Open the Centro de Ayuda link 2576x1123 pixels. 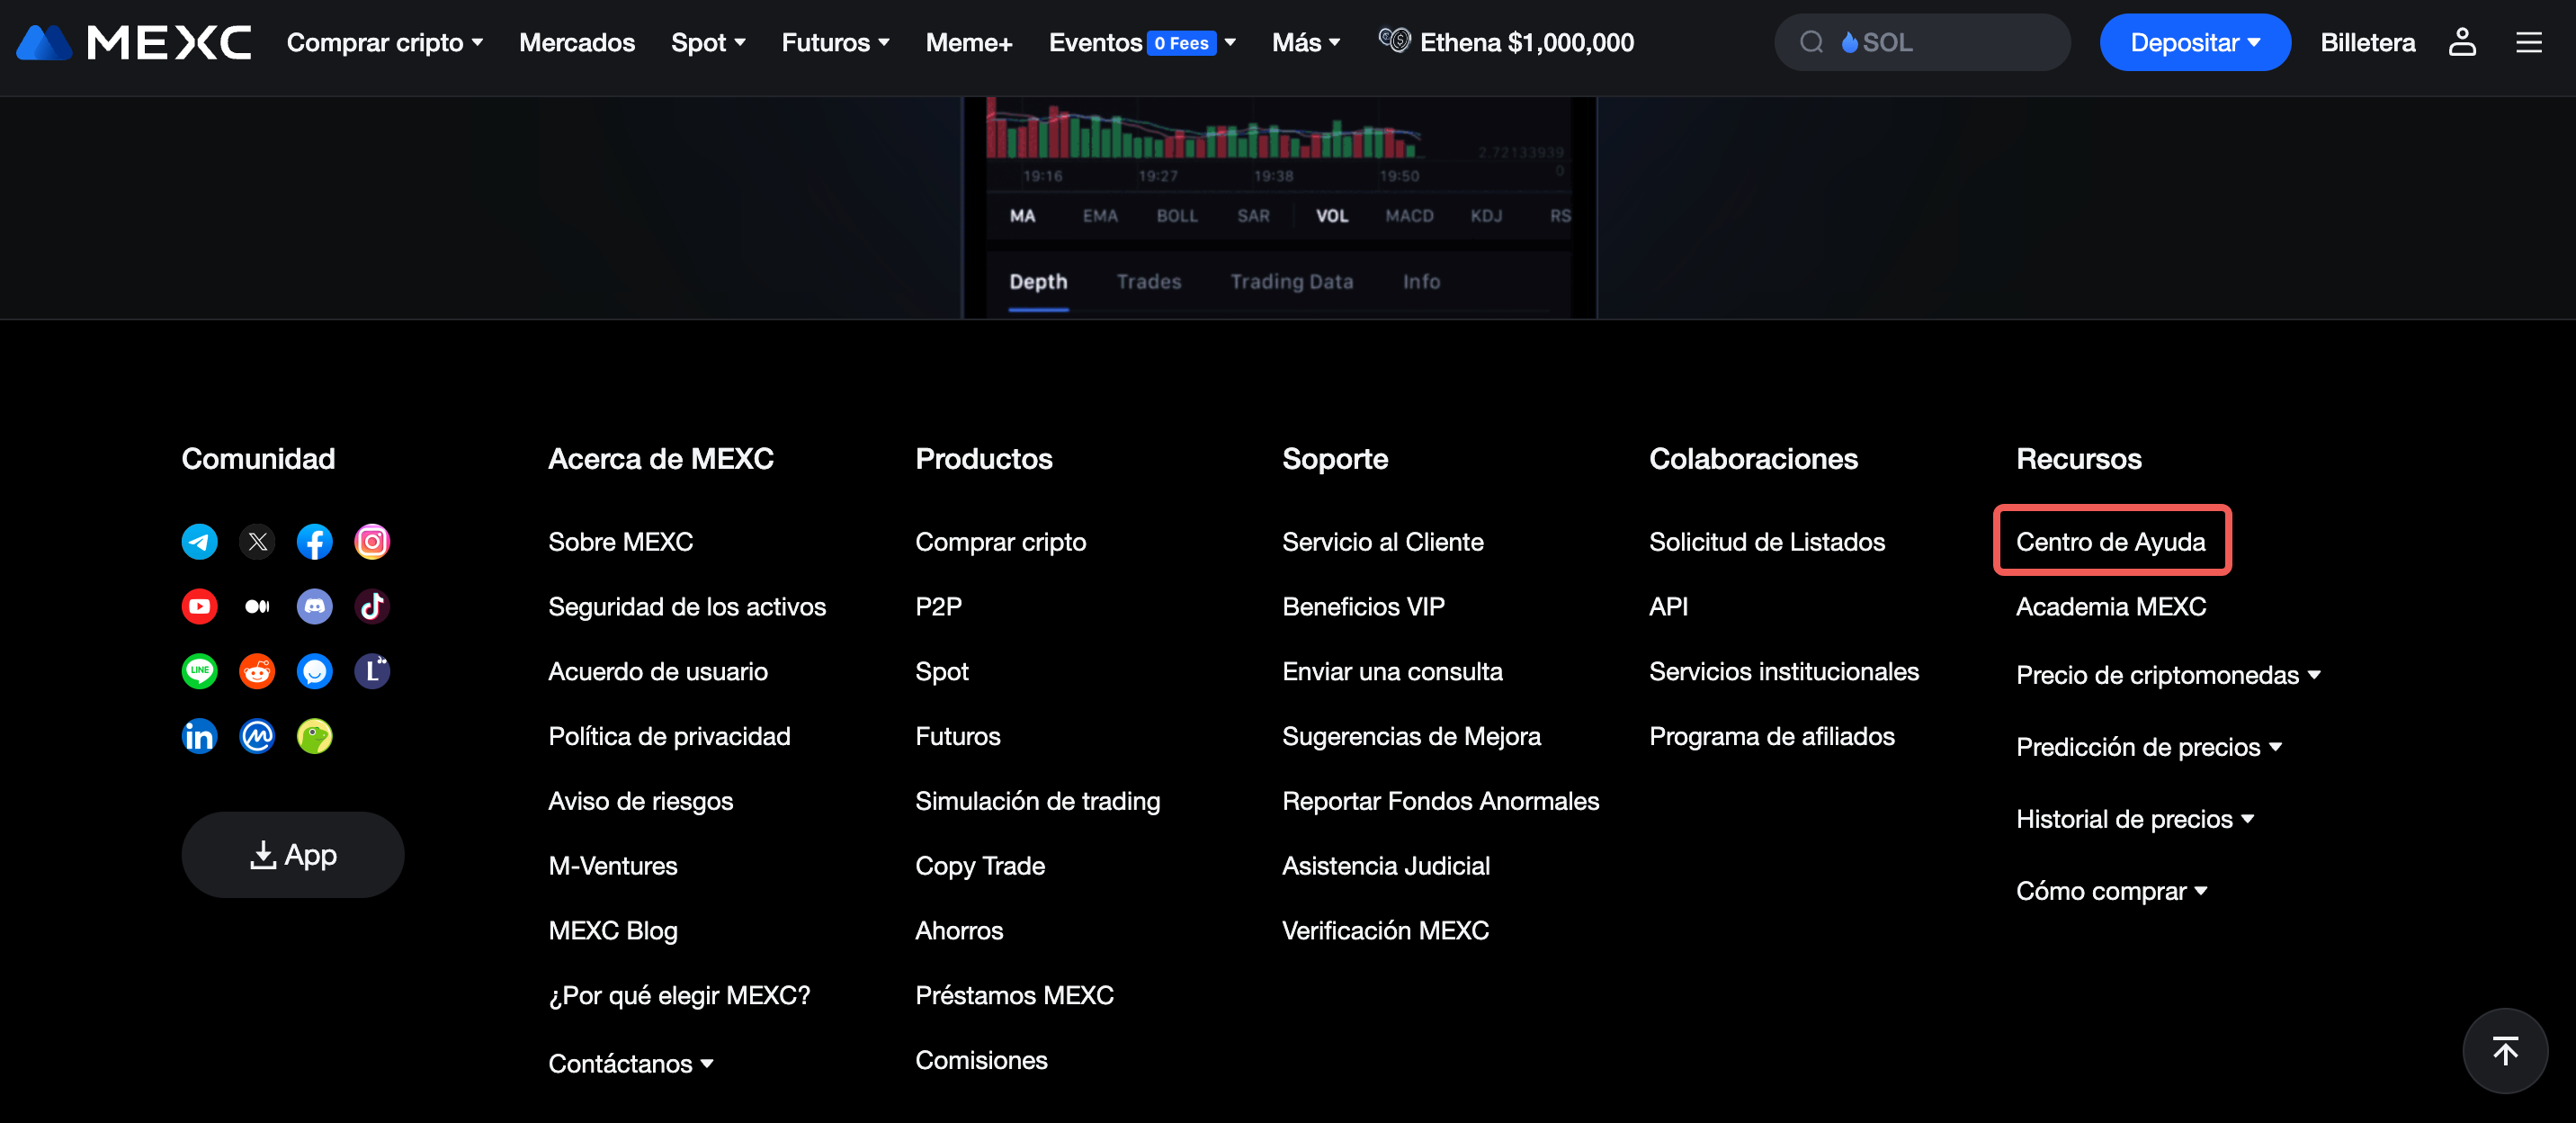2110,542
